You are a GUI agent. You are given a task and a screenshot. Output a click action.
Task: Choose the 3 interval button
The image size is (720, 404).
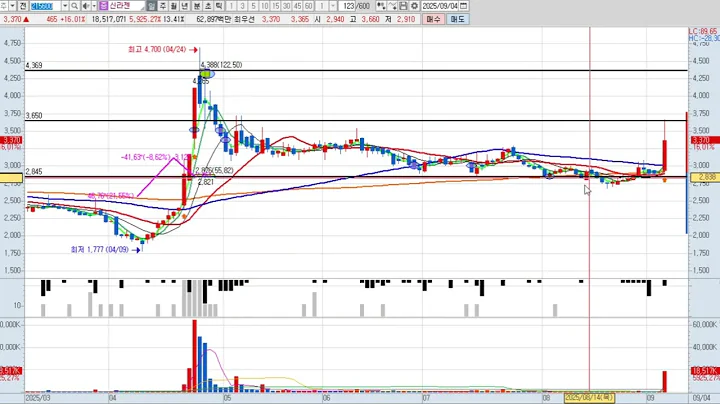[242, 6]
